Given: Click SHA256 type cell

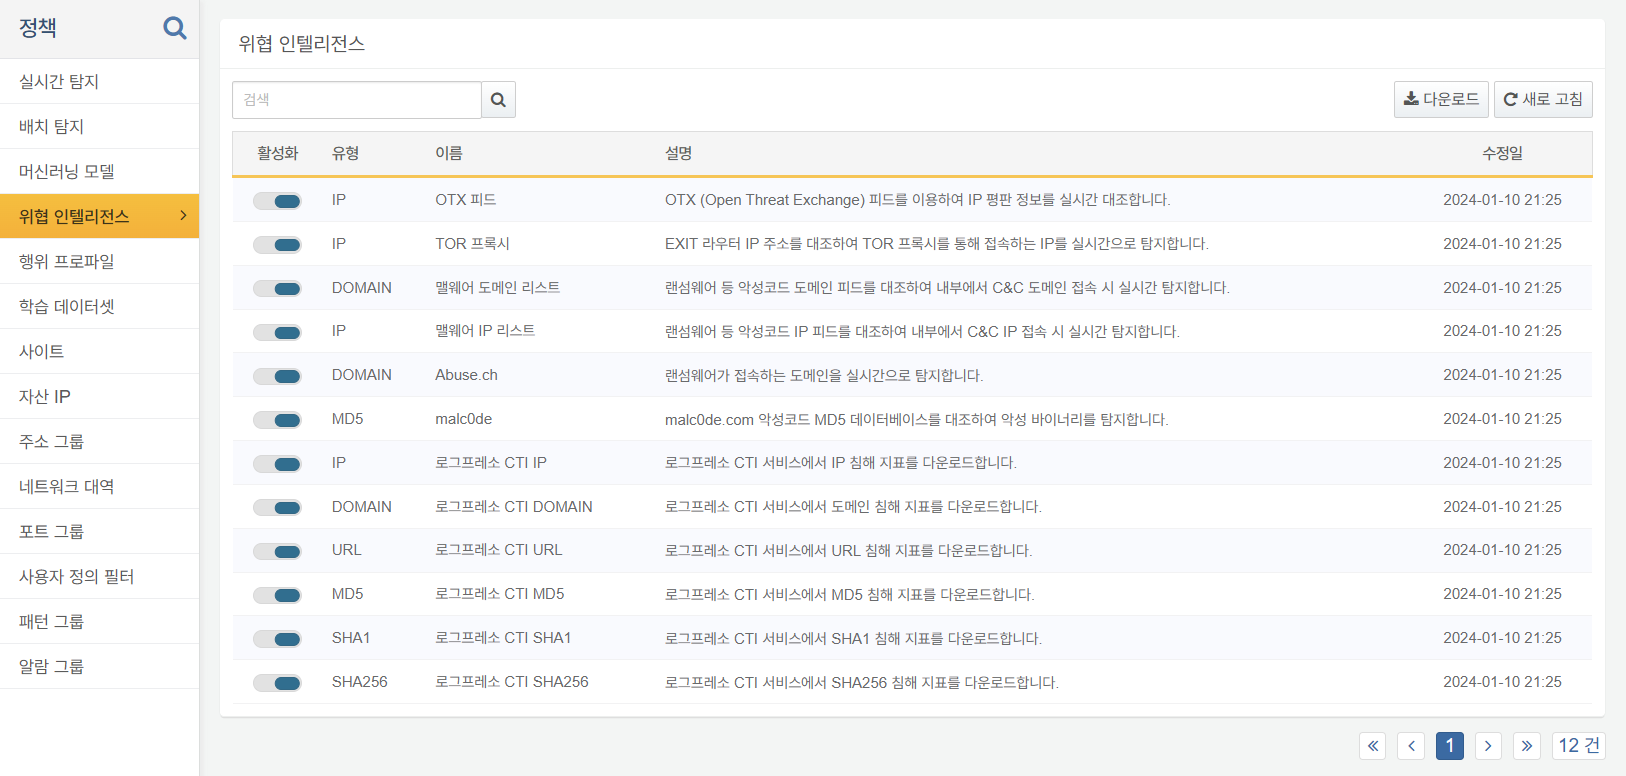Looking at the screenshot, I should 360,682.
